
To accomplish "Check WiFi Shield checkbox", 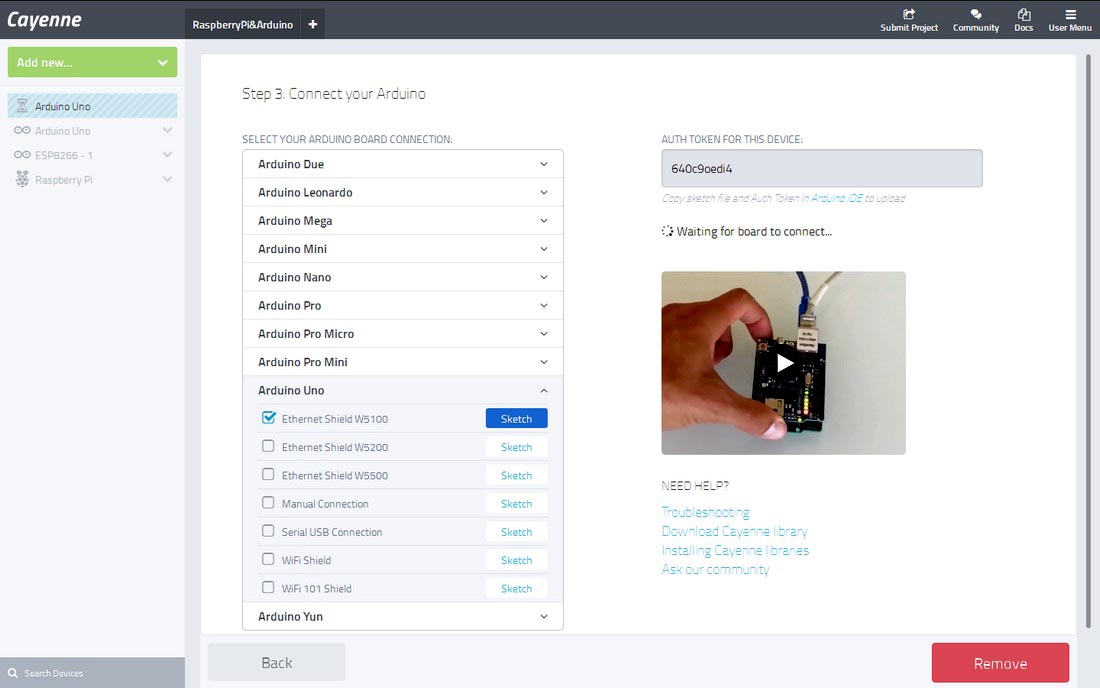I will (x=268, y=559).
